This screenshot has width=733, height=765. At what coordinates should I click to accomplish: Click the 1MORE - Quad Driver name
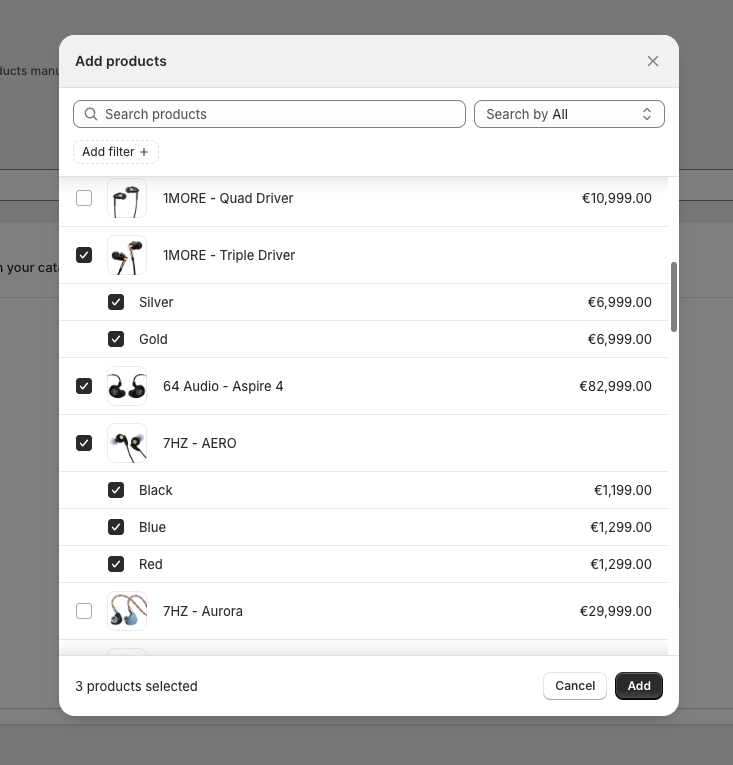coord(228,198)
